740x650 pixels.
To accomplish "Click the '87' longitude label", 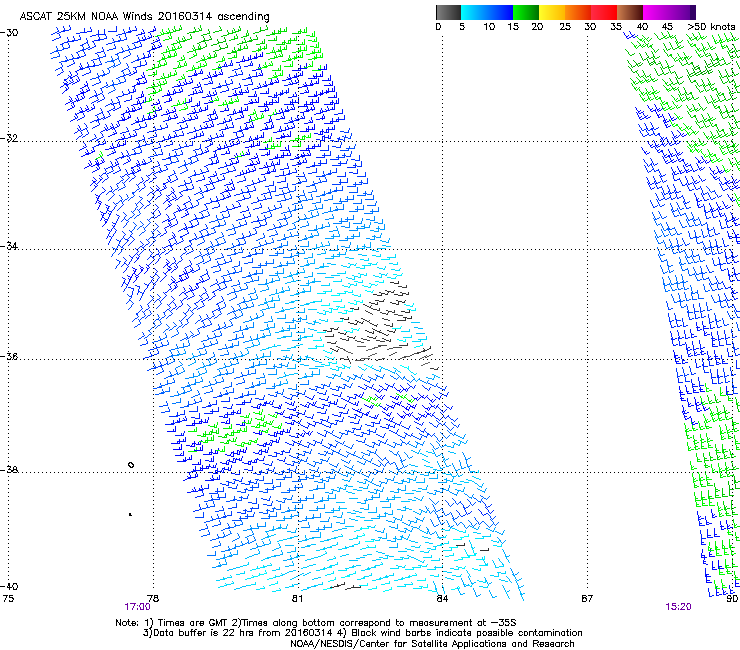I will coord(587,599).
